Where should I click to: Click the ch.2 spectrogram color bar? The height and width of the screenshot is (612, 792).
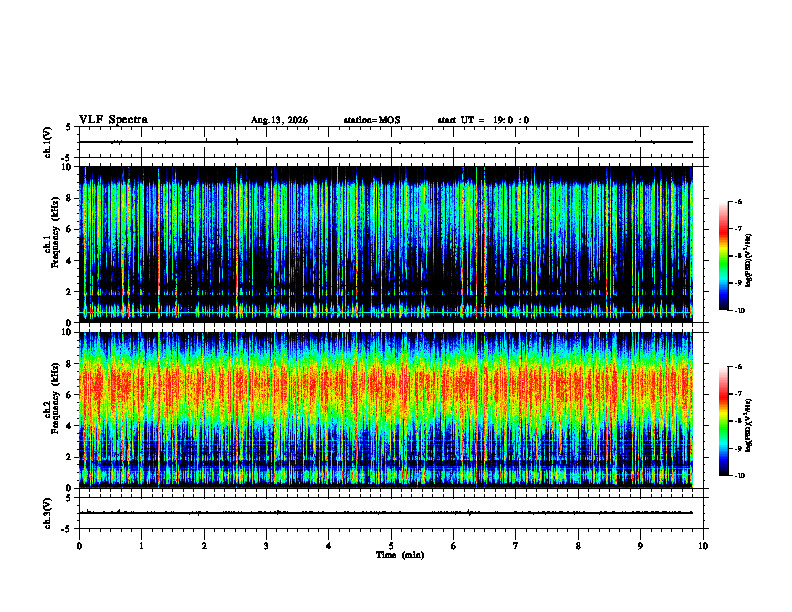723,421
